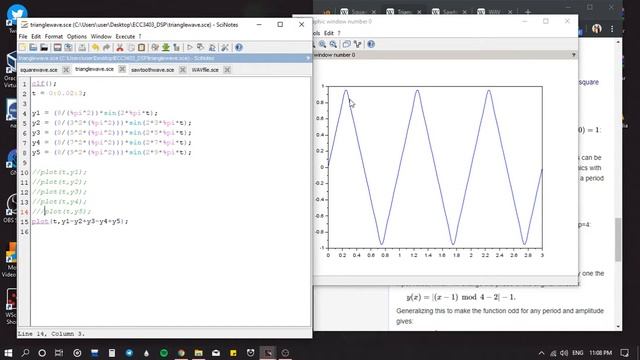
Task: Close the WAVfile.sce tab
Action: point(227,70)
